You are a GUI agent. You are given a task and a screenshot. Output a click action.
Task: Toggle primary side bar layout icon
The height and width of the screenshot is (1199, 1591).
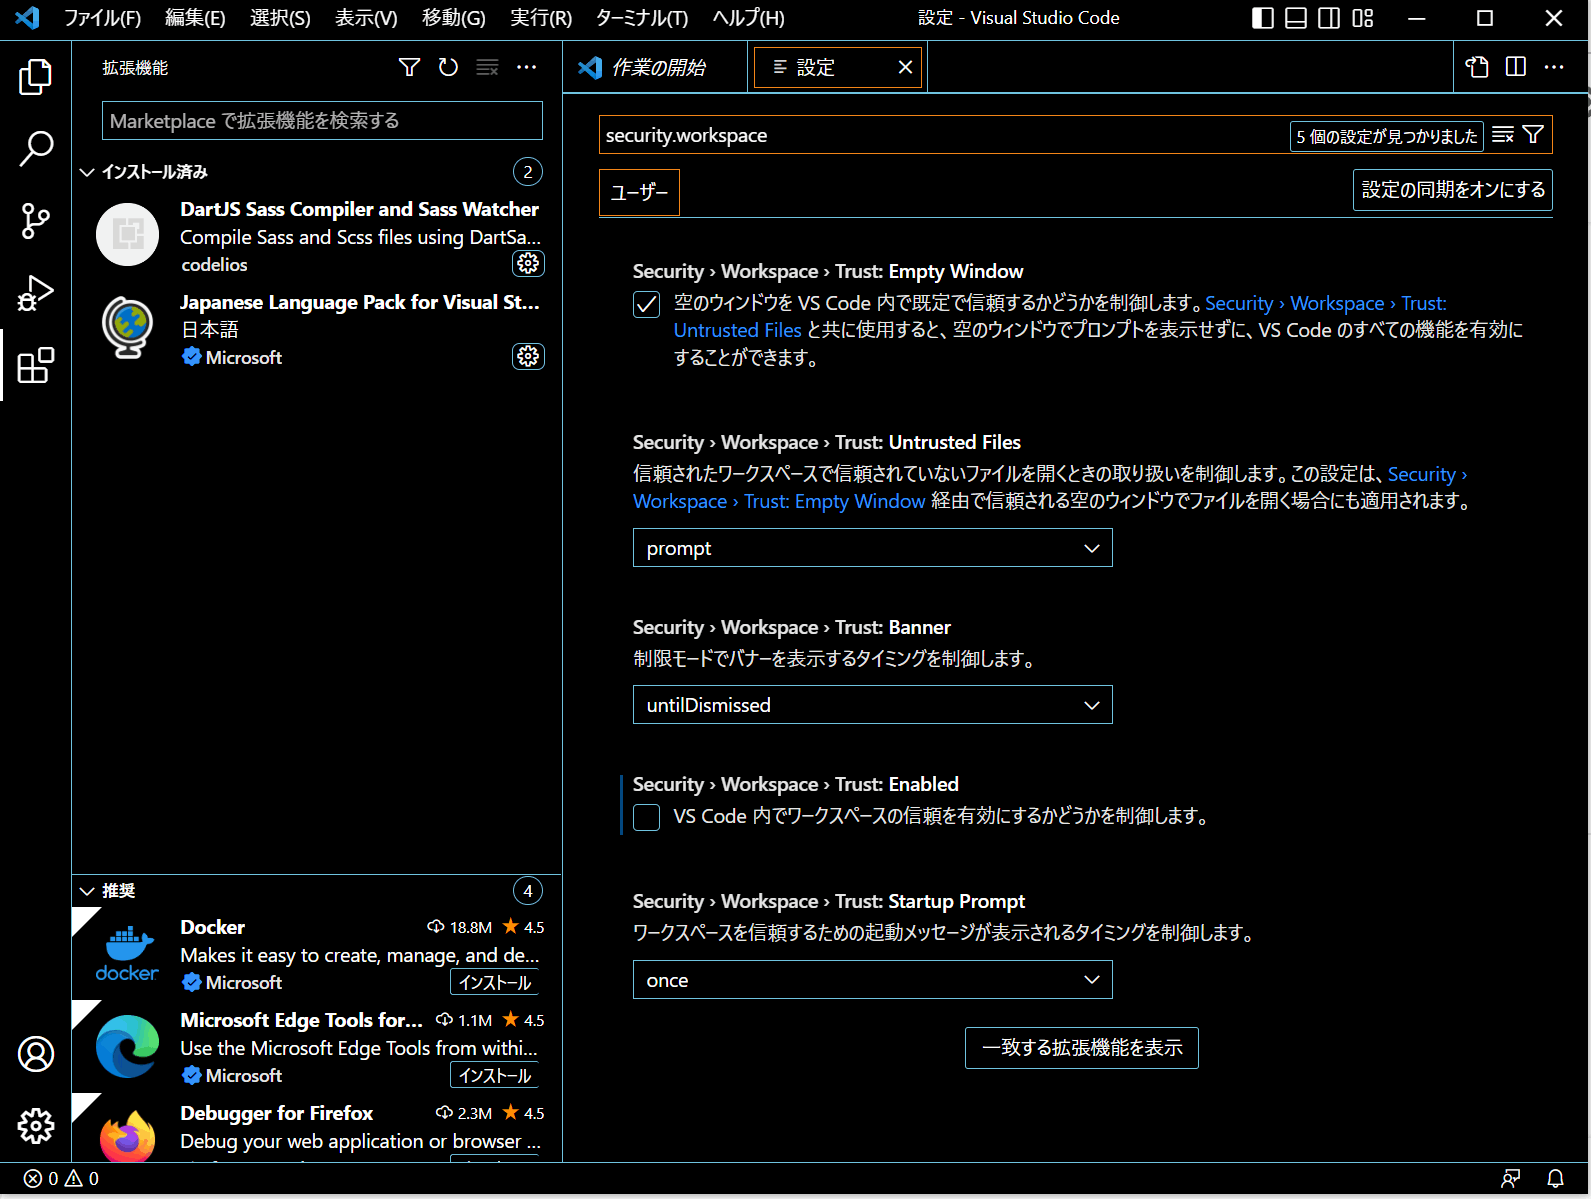[x=1263, y=18]
